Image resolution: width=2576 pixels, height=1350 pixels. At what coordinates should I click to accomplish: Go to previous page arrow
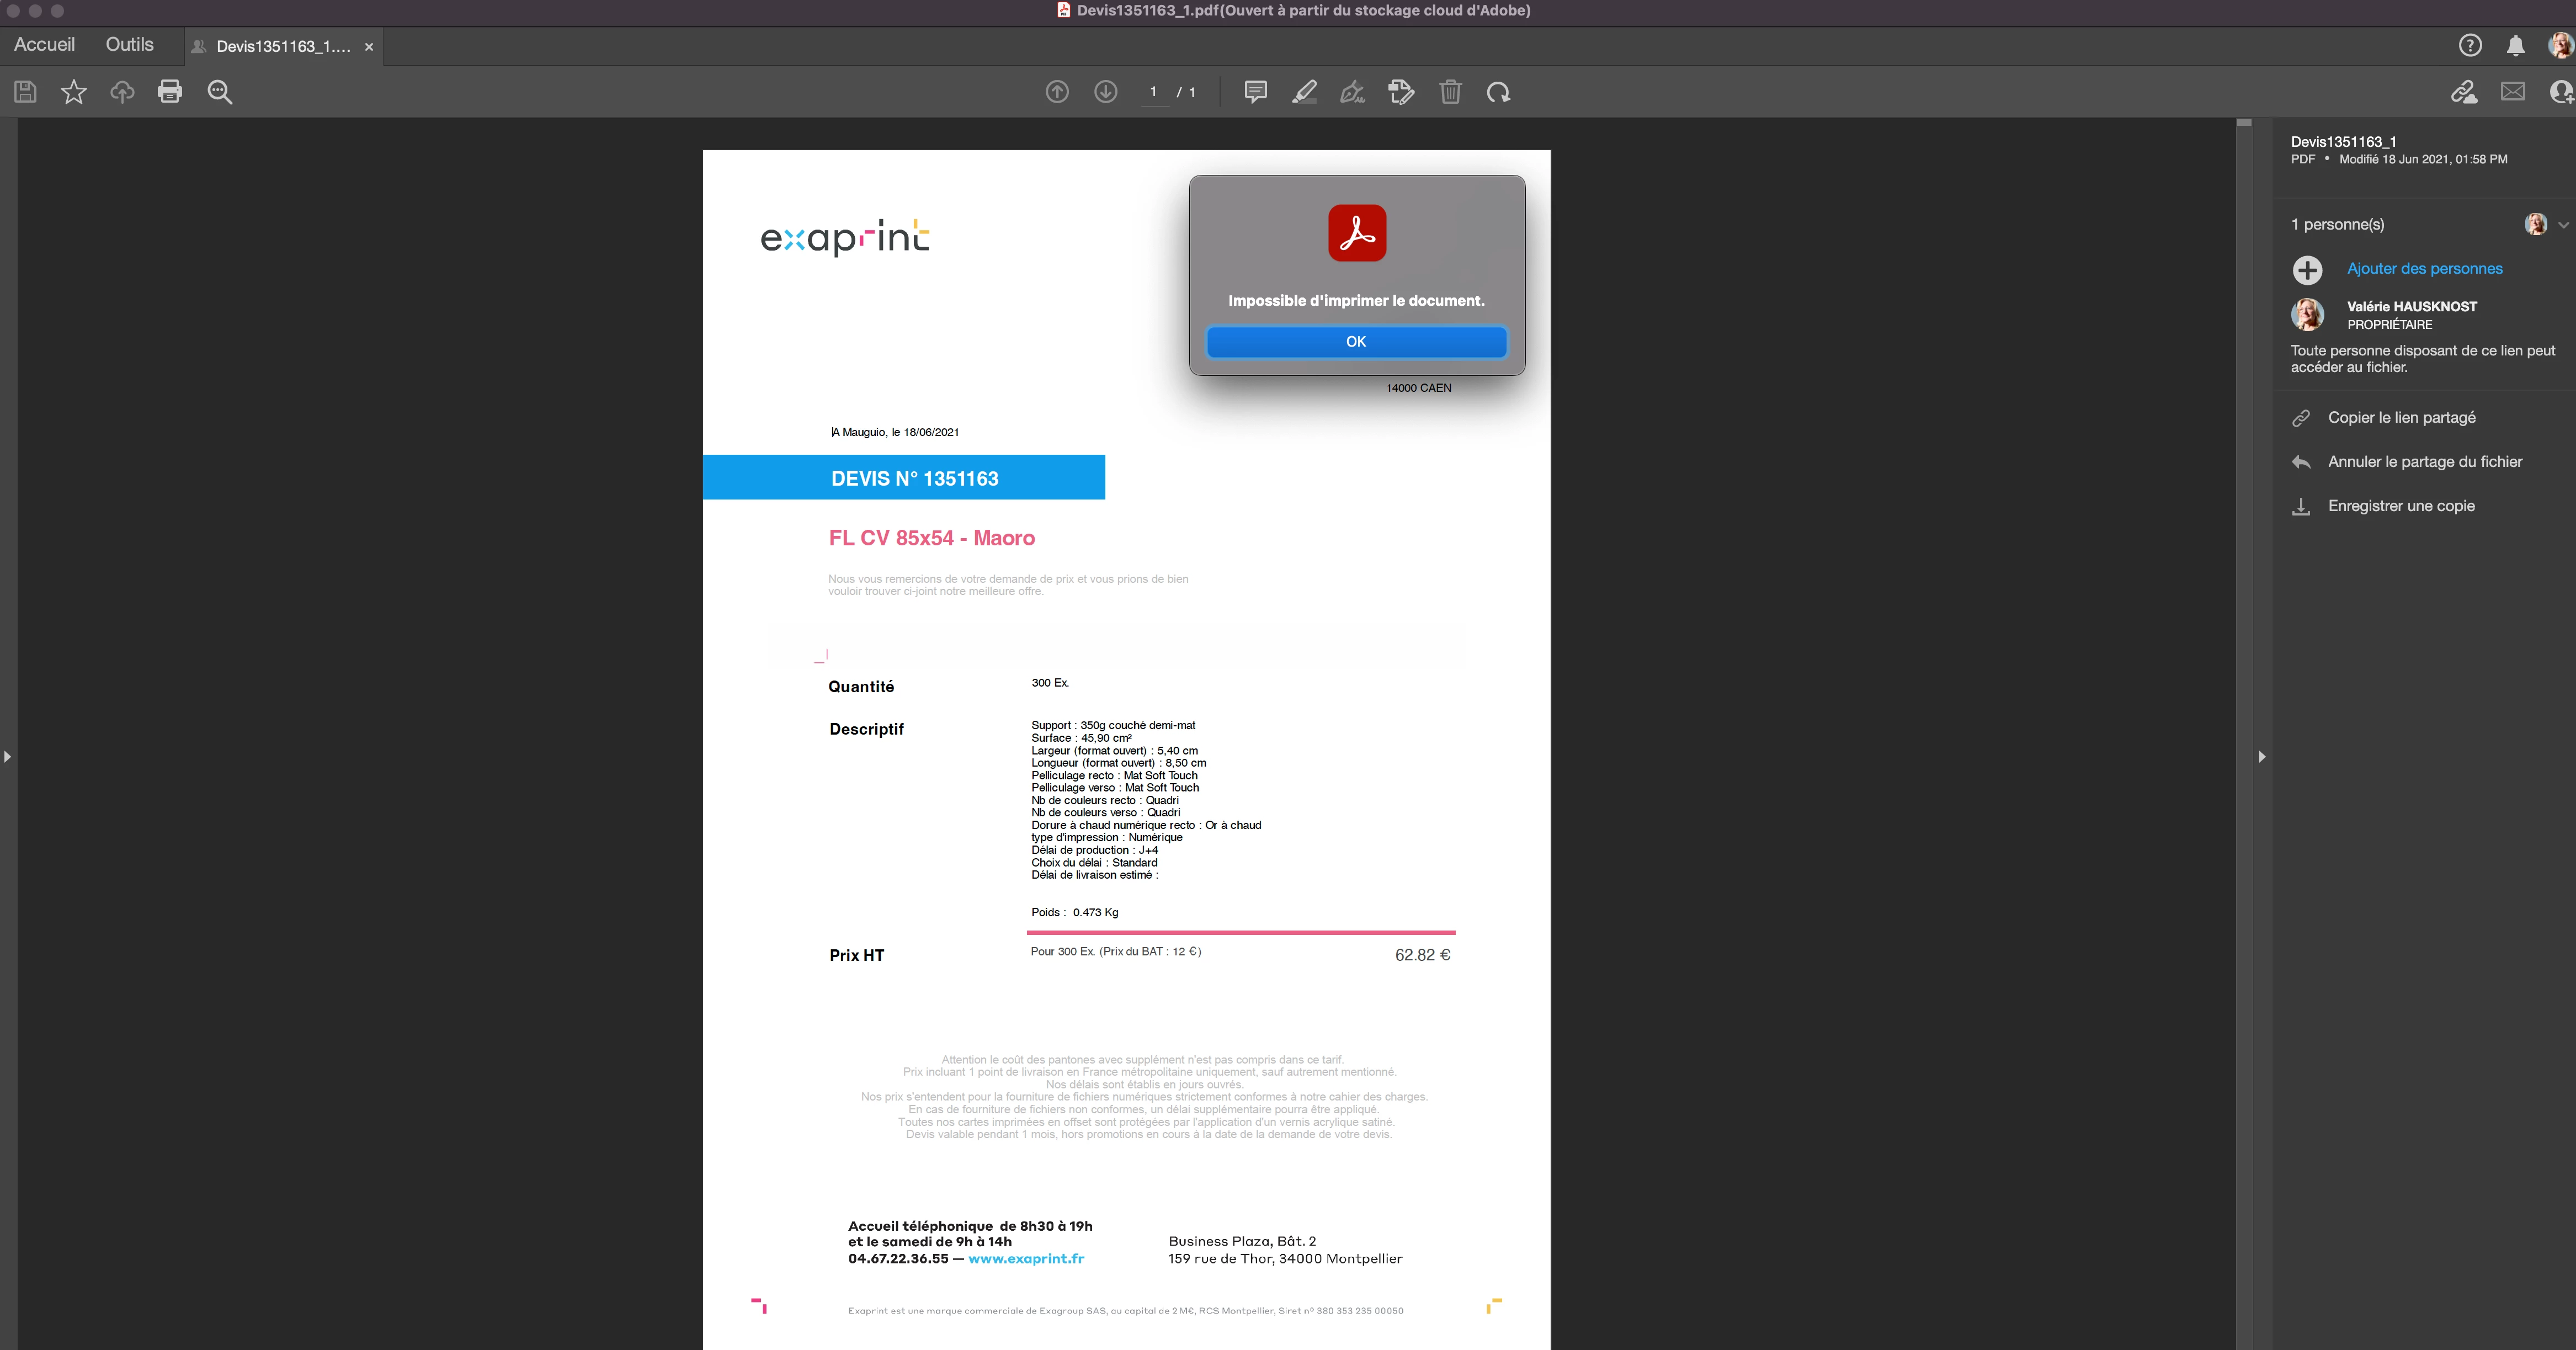[1057, 92]
